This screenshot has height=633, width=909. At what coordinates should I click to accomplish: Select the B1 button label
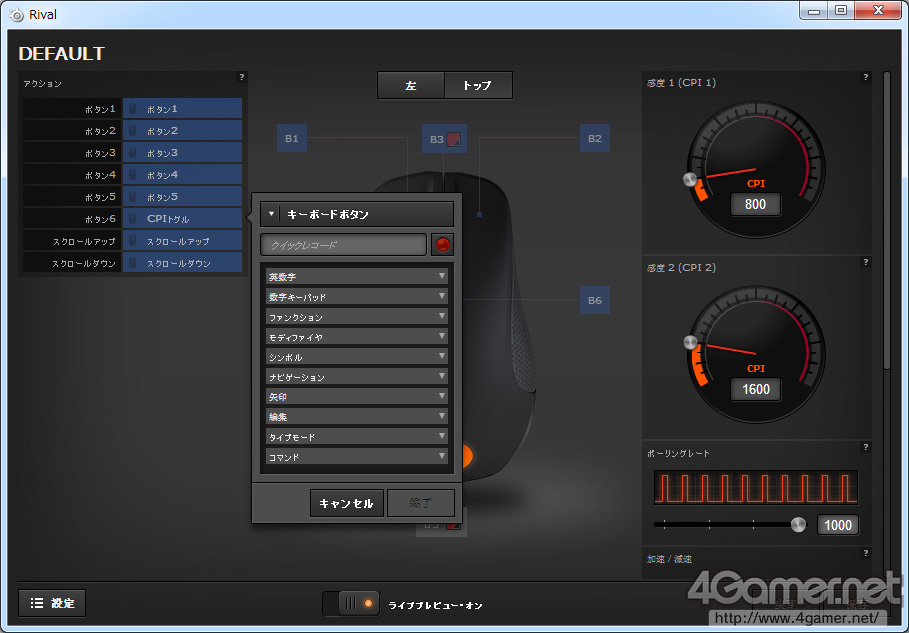point(292,139)
